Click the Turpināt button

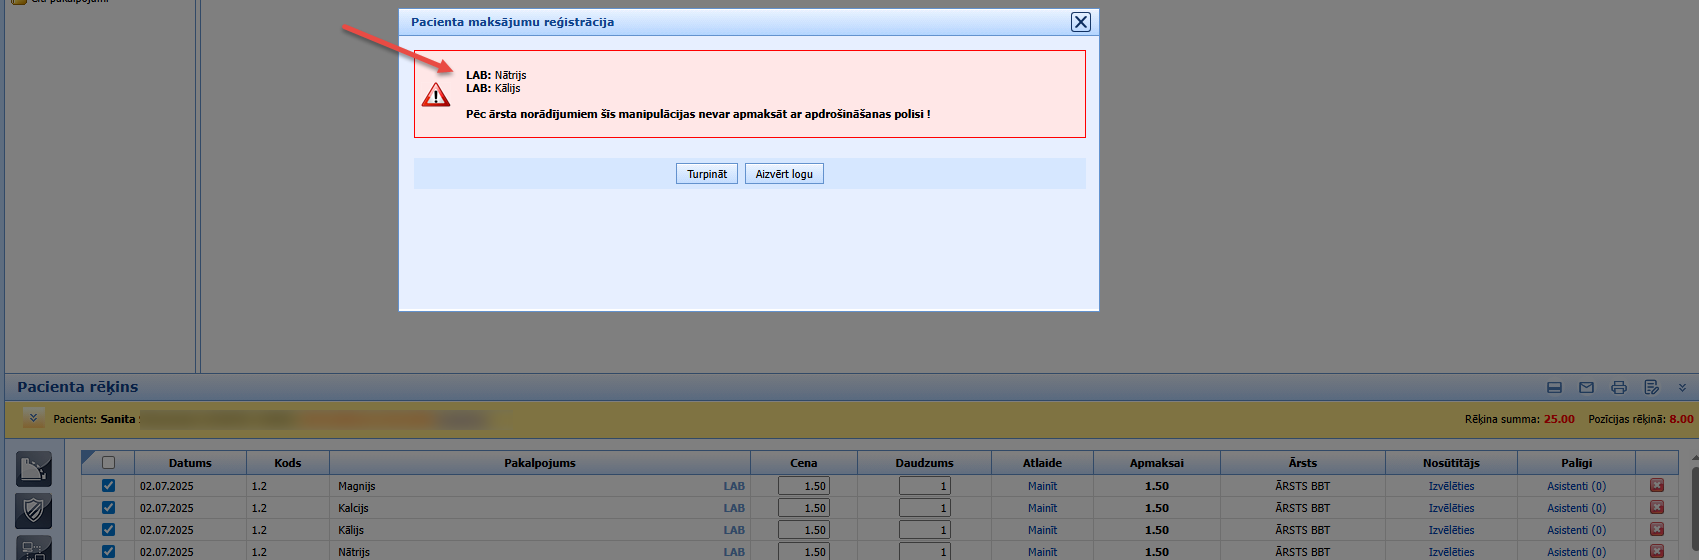[x=707, y=174]
